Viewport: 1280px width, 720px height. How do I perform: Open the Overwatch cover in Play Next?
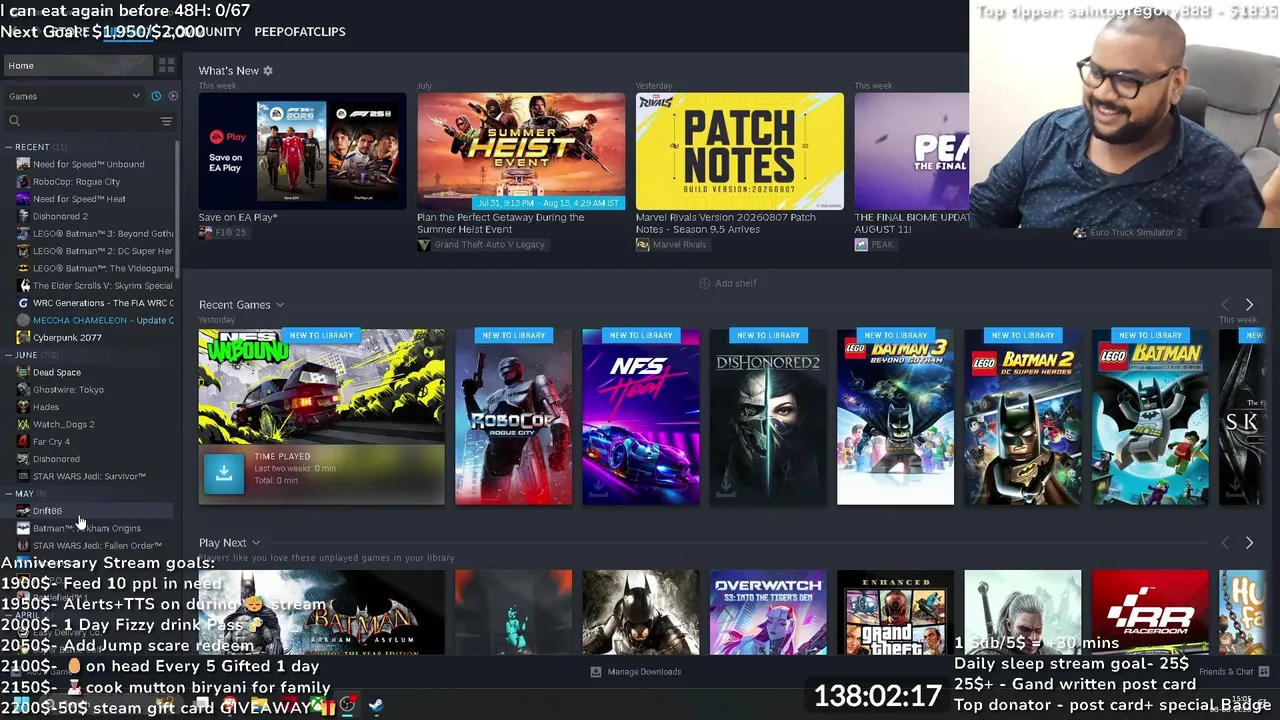point(768,612)
